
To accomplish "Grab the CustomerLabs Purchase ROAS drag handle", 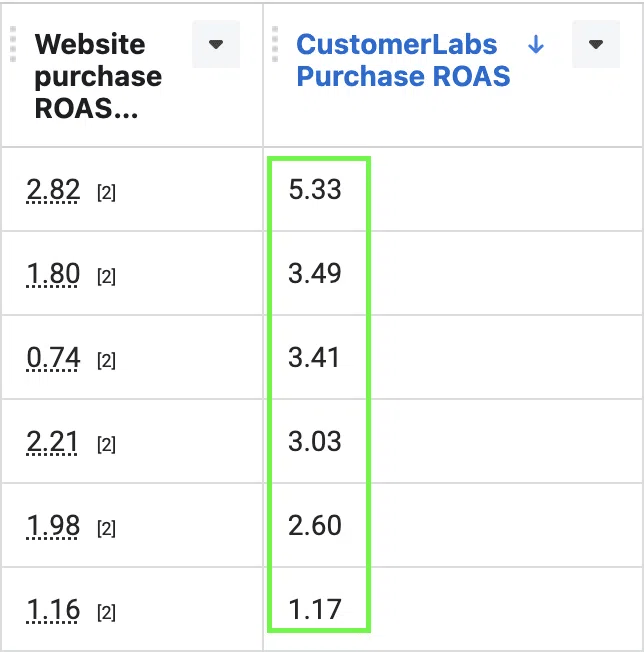I will (x=275, y=44).
